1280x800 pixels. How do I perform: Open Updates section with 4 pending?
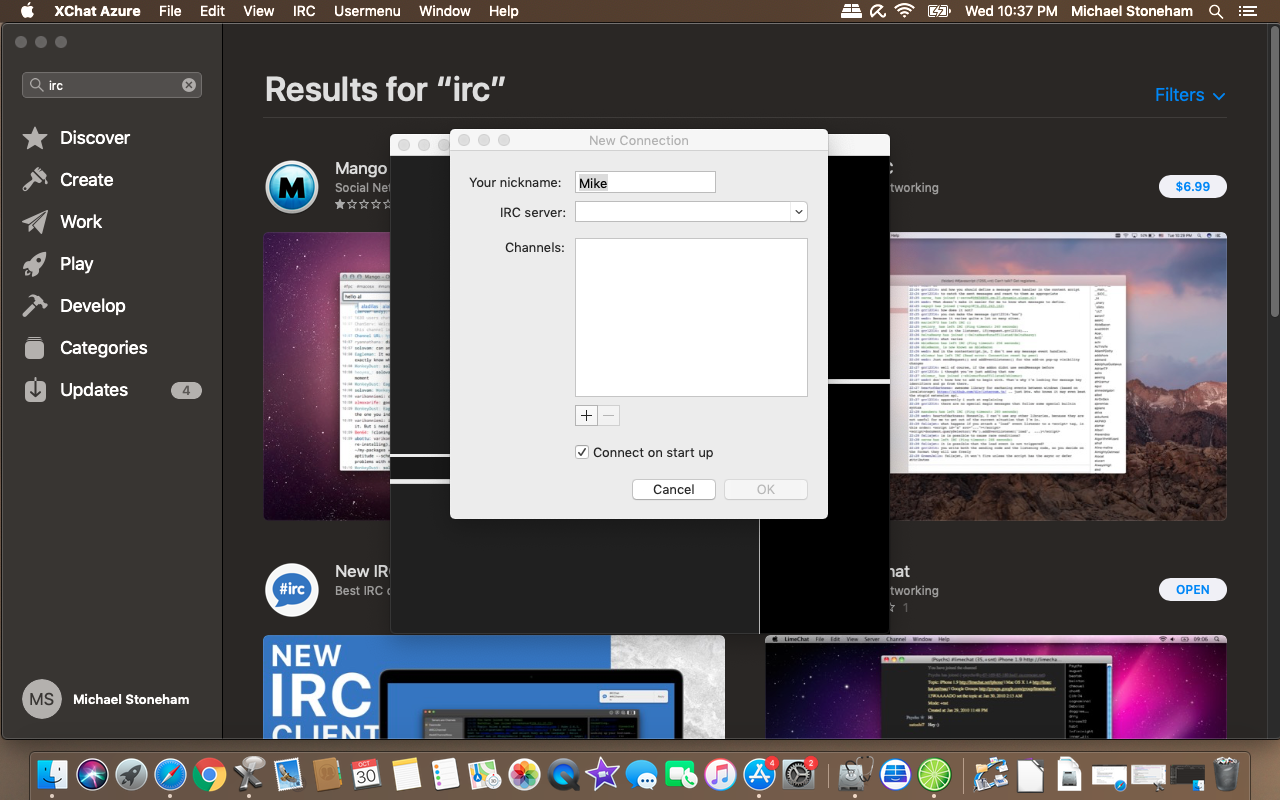pos(111,390)
